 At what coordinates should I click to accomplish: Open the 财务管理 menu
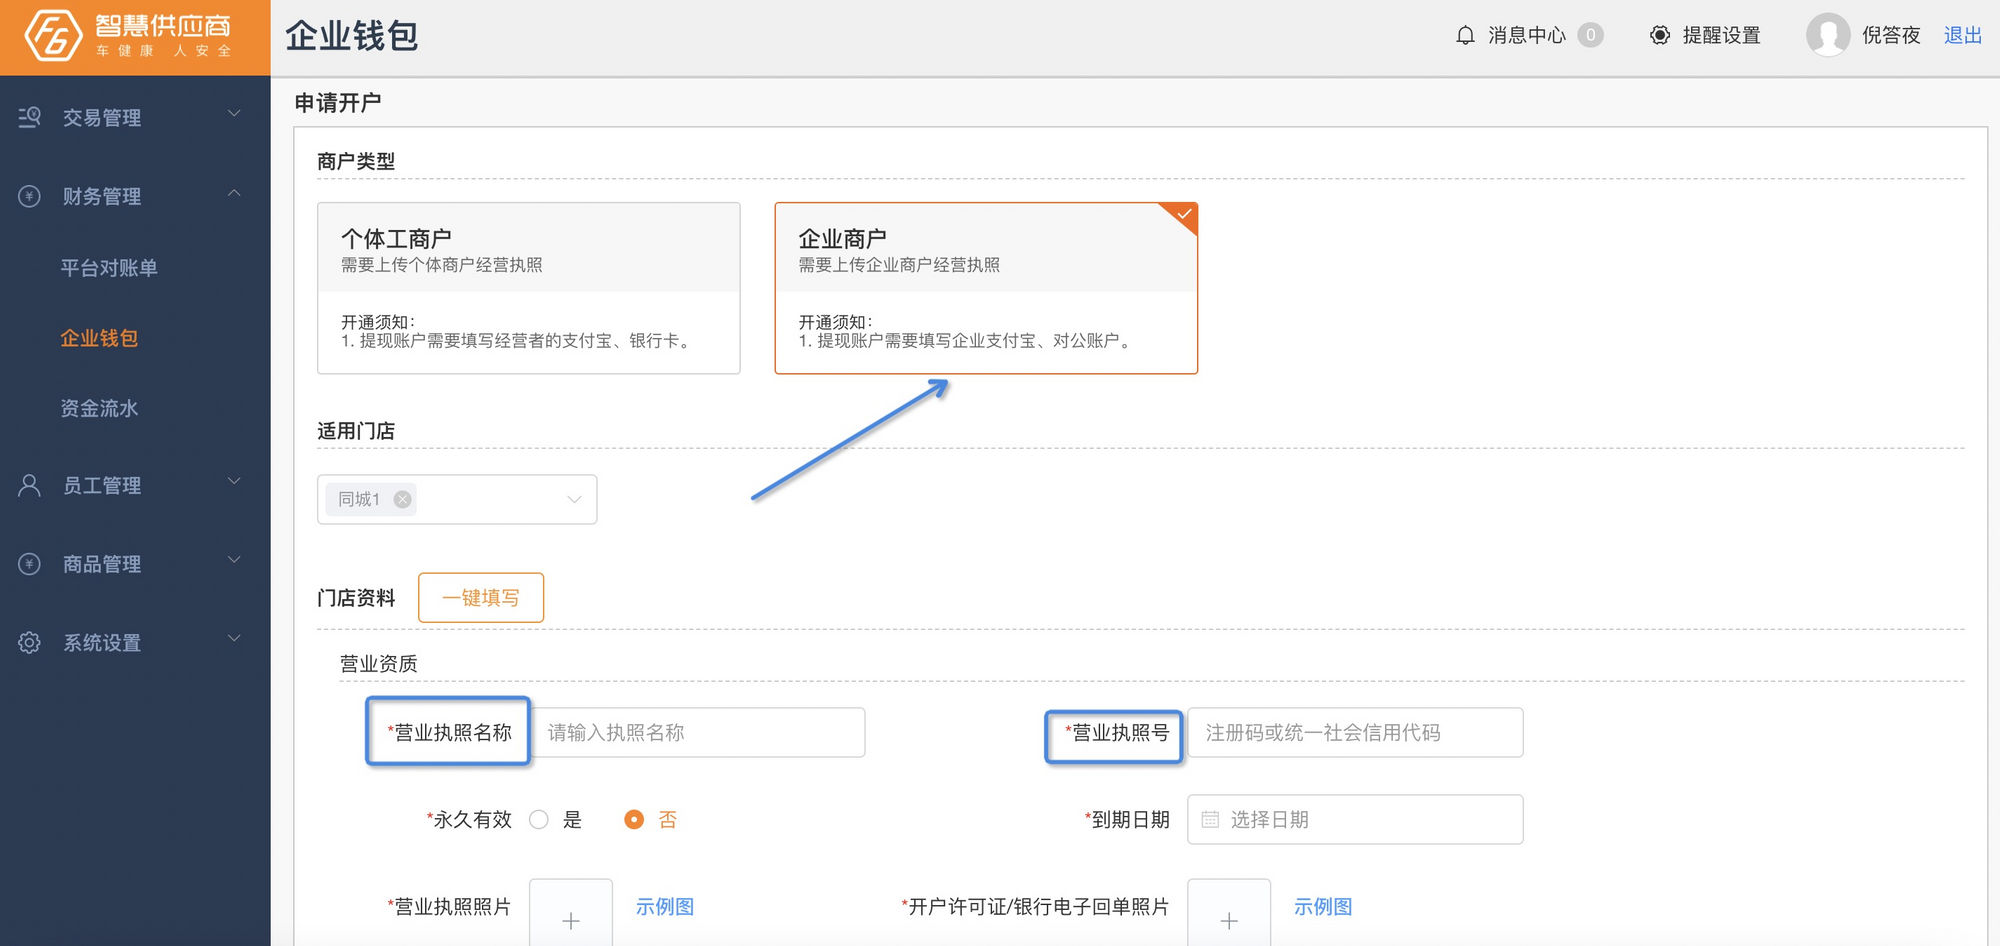135,196
